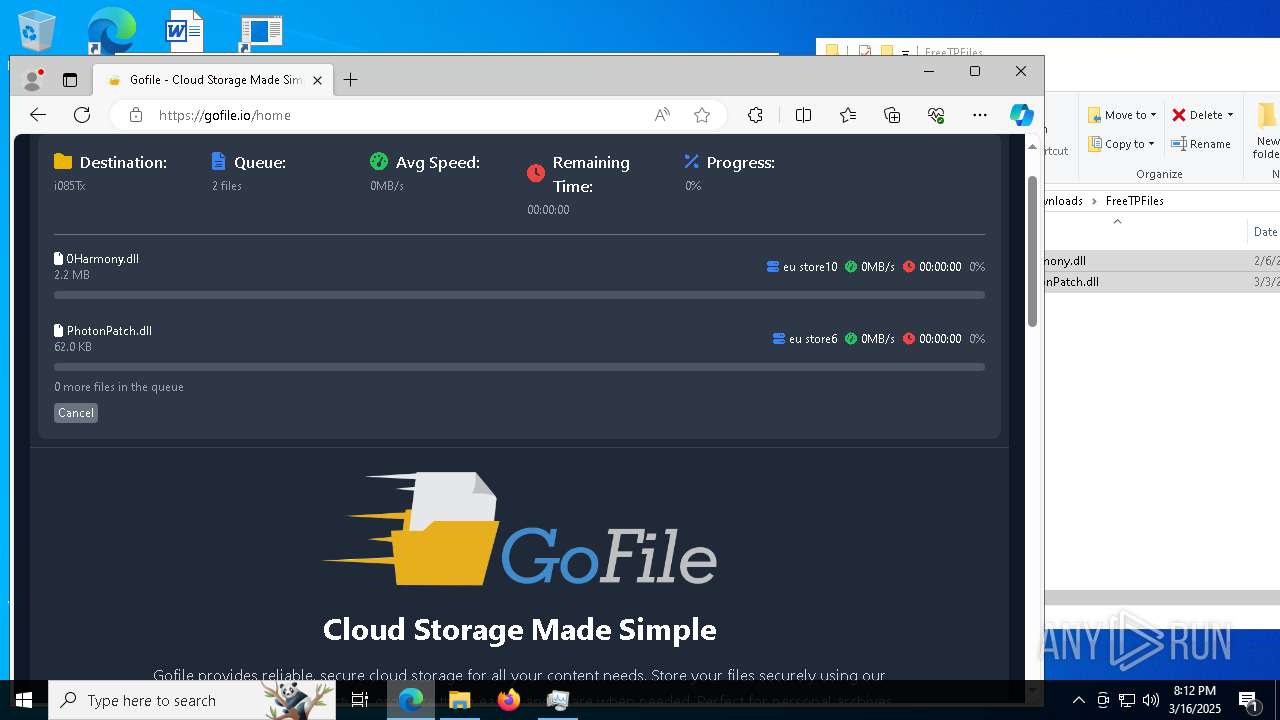The width and height of the screenshot is (1280, 720).
Task: Click the Gofile tab title
Action: 216,80
